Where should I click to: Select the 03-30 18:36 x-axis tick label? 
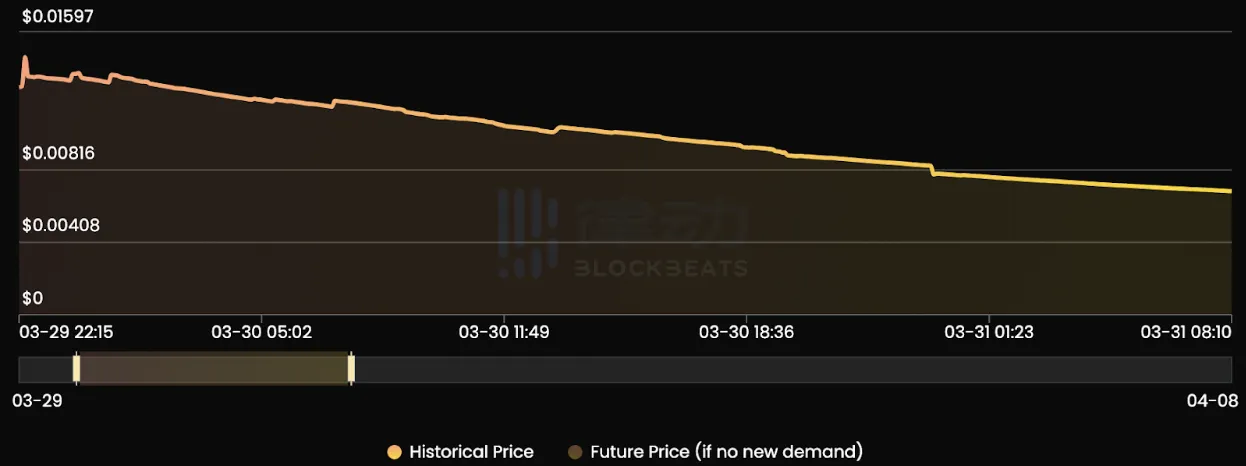746,331
